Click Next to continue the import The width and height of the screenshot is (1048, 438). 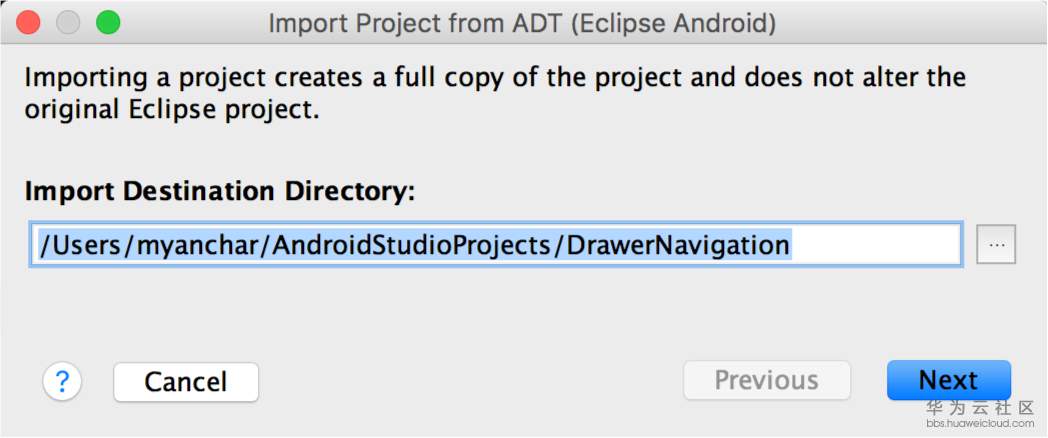point(948,381)
